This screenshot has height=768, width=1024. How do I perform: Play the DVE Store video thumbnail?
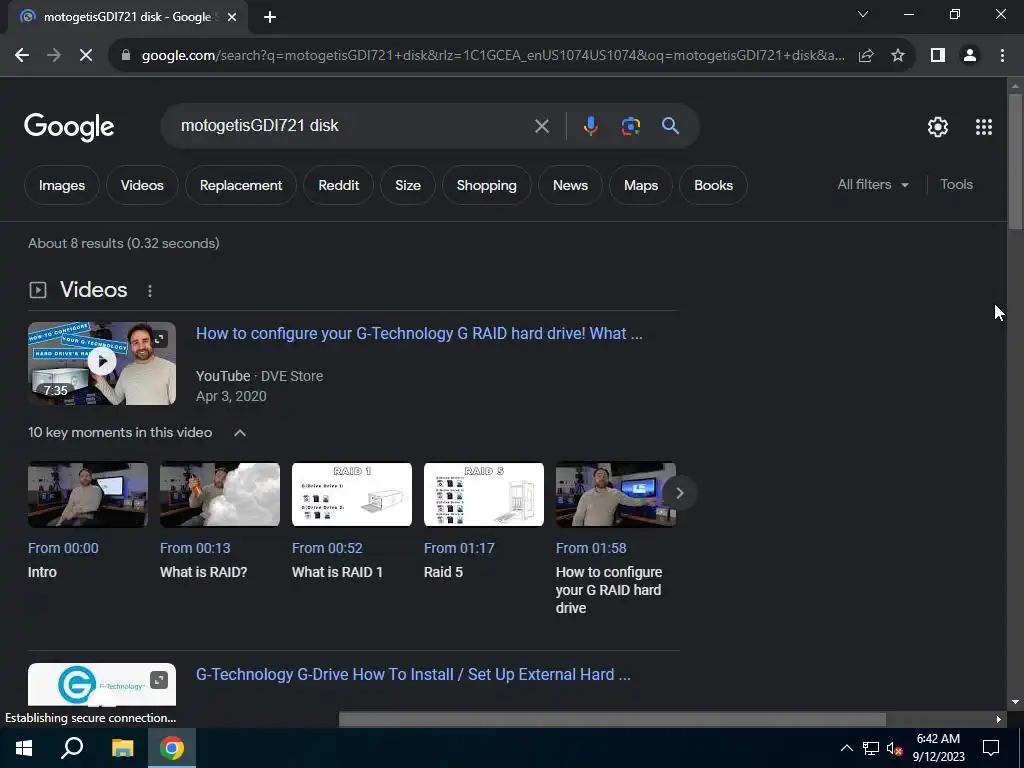102,363
